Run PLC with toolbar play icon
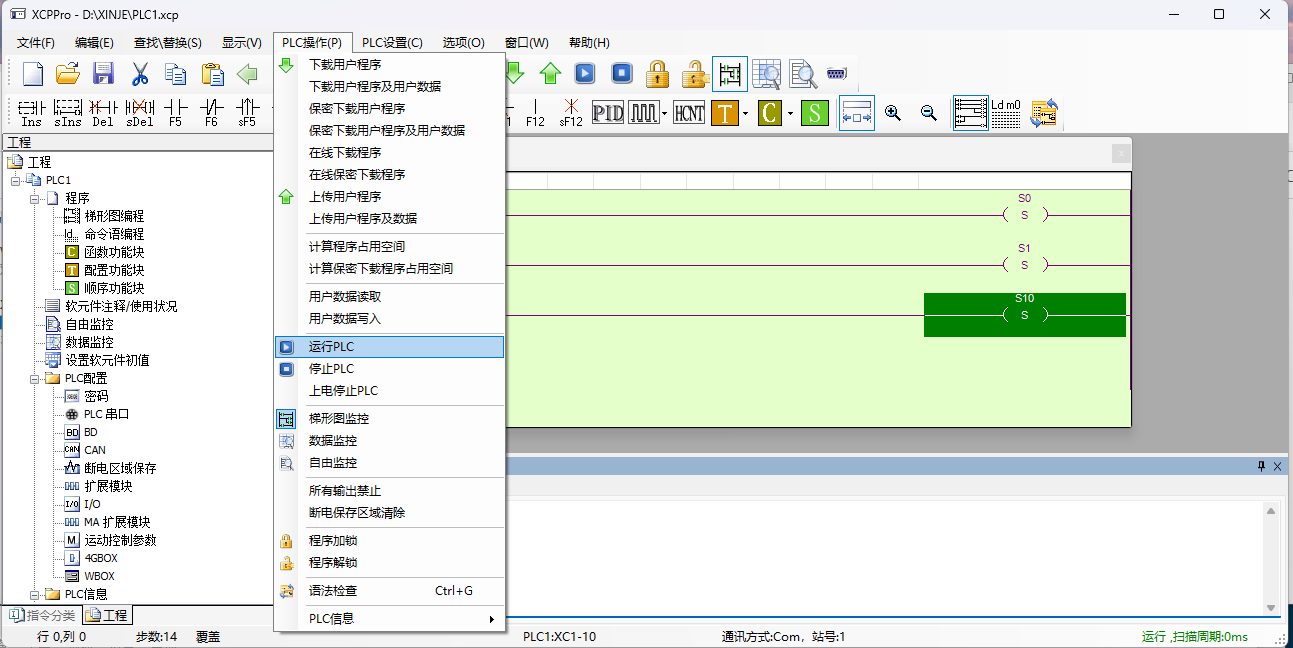The width and height of the screenshot is (1293, 648). click(585, 73)
